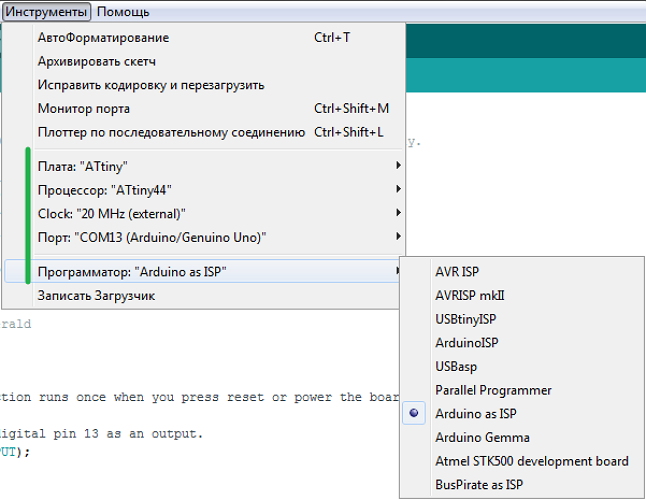Open Монитор порта
646x500 pixels.
tap(84, 108)
